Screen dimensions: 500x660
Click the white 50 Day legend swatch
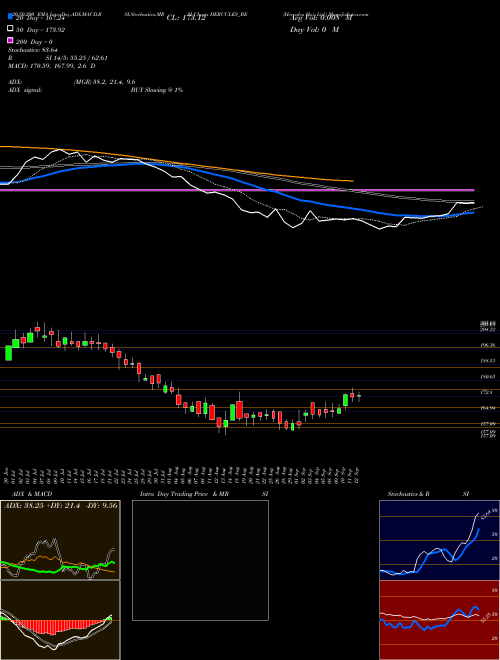10,29
